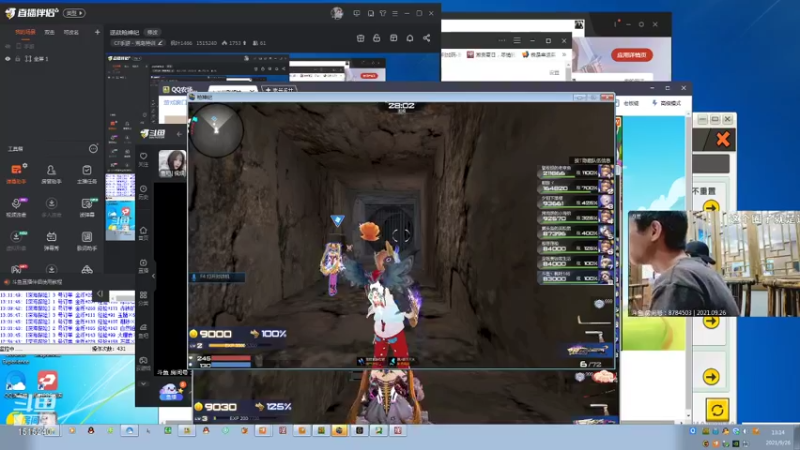800x450 pixels.
Task: Expand the Douyu sidebar with the down chevron
Action: (x=143, y=384)
